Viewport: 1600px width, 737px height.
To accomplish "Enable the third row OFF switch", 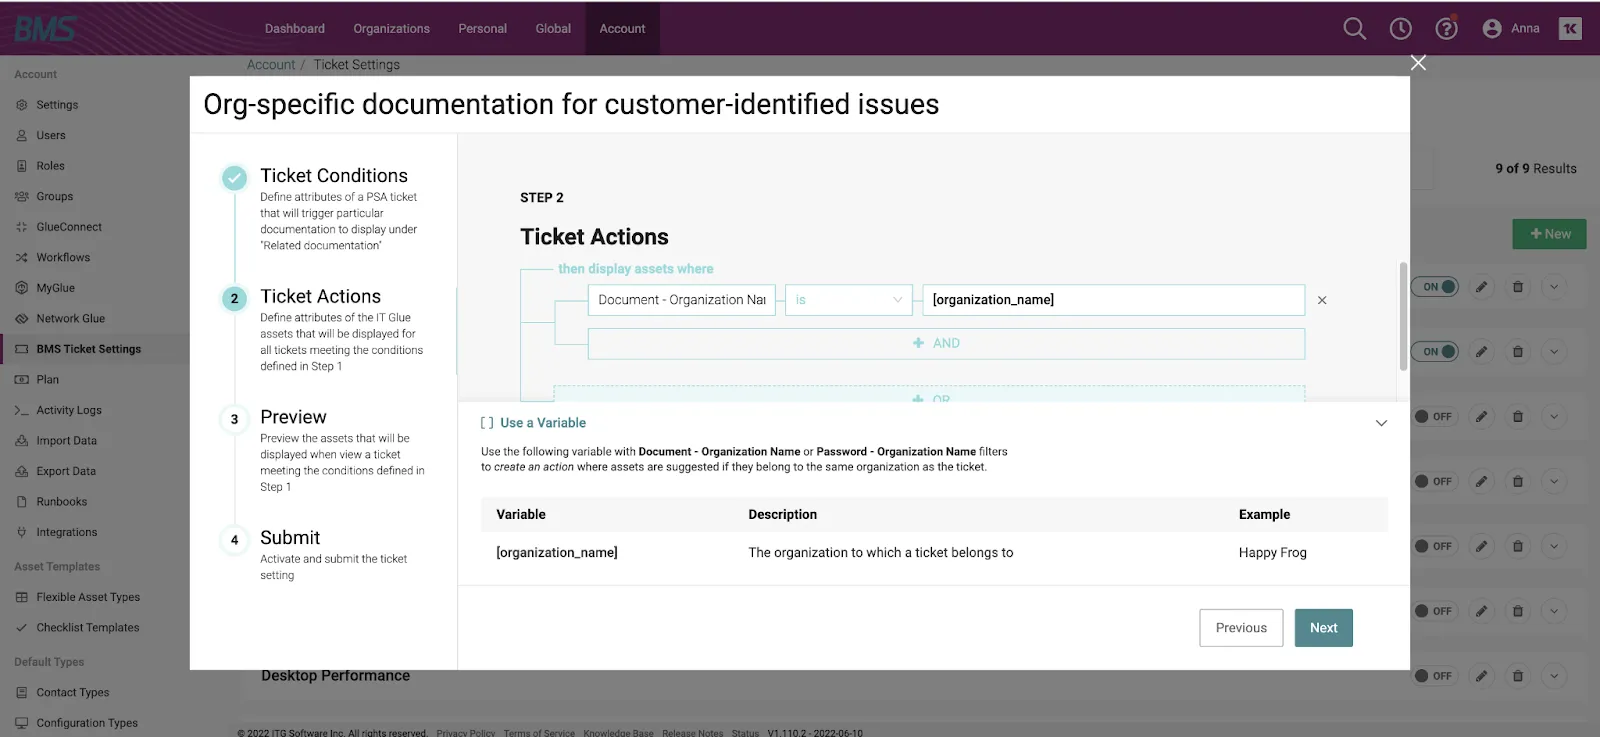I will click(1434, 417).
